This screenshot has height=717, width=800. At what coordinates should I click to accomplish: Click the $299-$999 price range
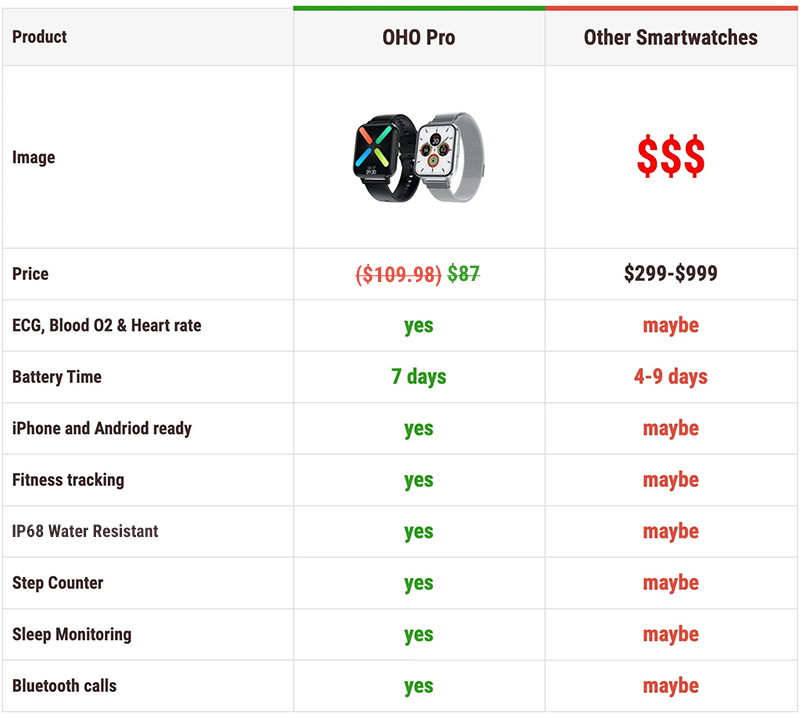pyautogui.click(x=671, y=274)
